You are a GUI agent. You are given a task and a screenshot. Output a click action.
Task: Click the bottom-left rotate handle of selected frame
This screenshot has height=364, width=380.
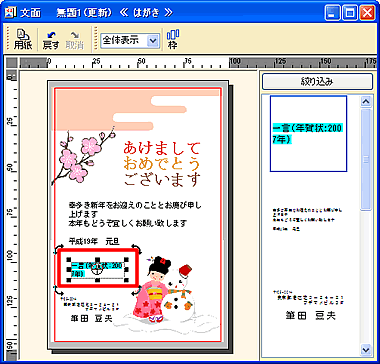(59, 290)
